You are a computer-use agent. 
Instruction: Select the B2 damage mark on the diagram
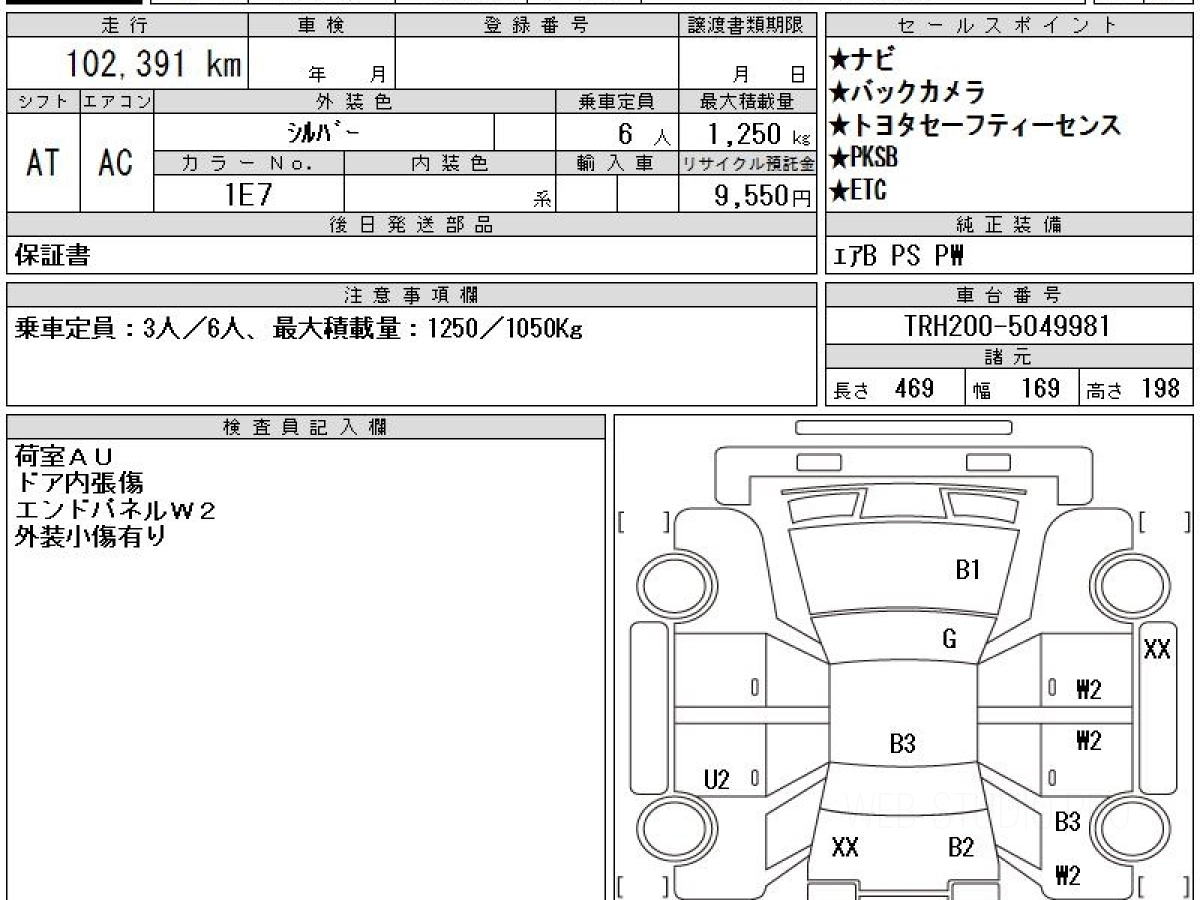pyautogui.click(x=961, y=848)
